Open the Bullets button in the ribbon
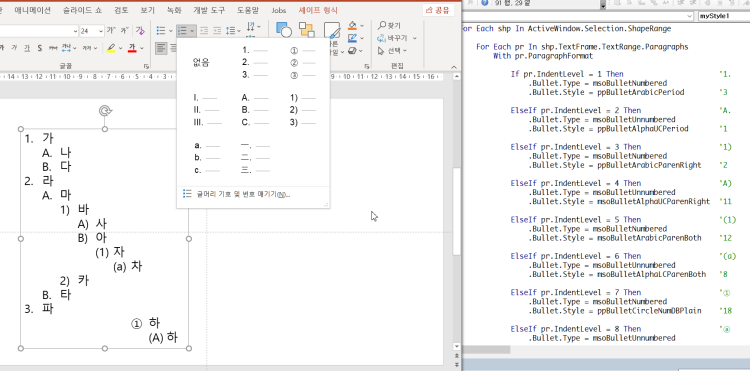The height and width of the screenshot is (371, 750). (161, 31)
